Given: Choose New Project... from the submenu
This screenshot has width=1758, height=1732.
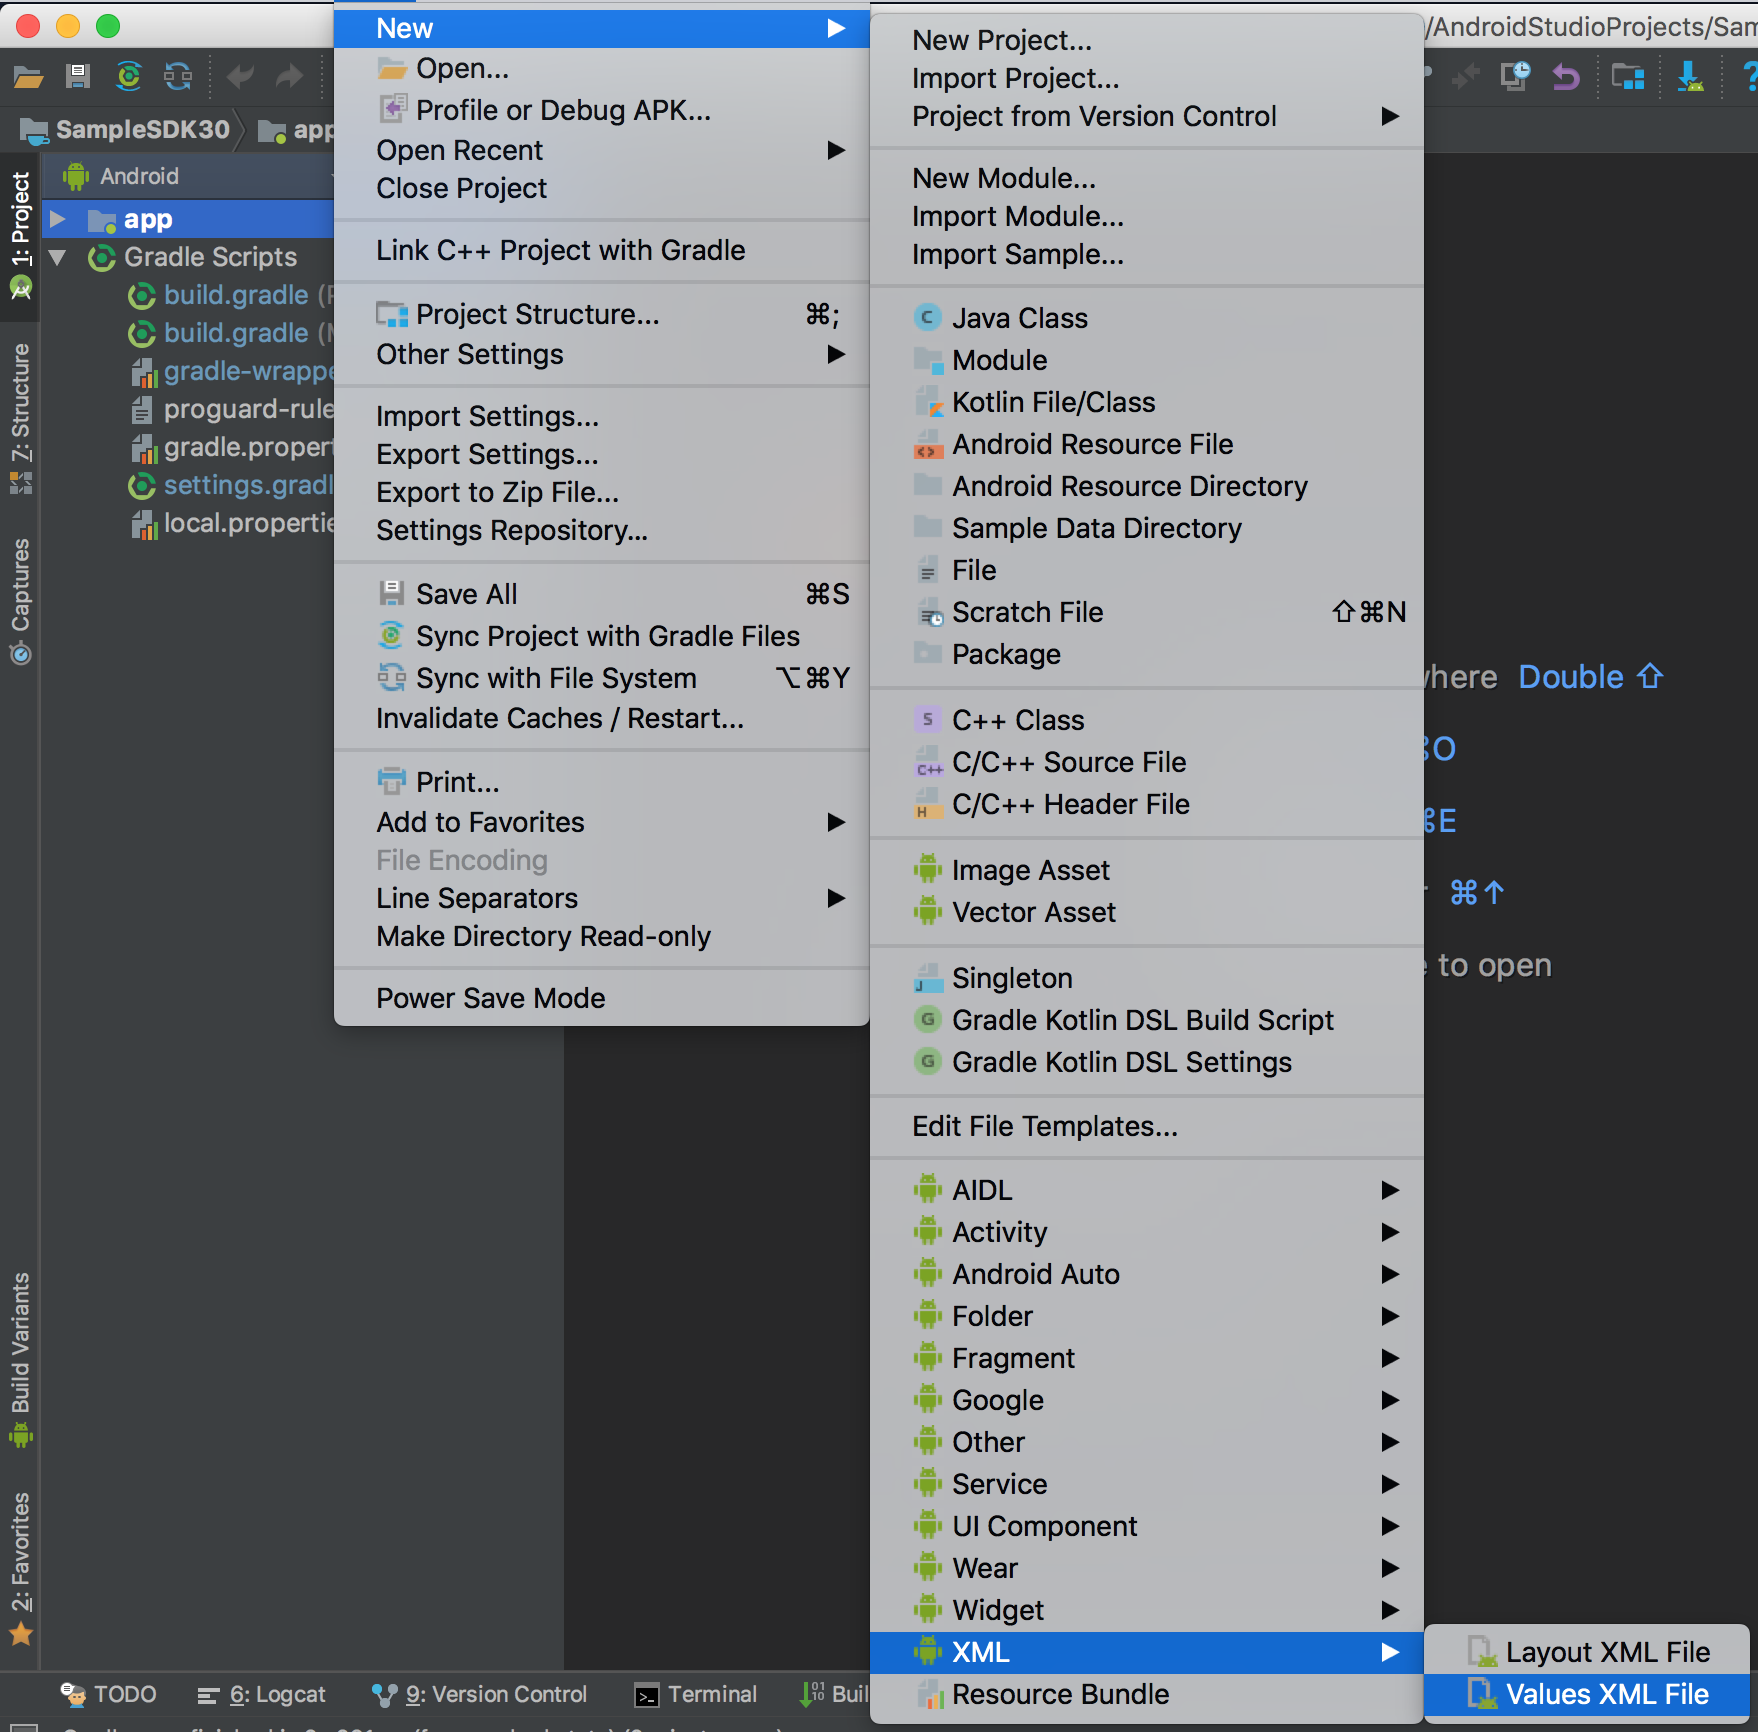Looking at the screenshot, I should pyautogui.click(x=1147, y=40).
